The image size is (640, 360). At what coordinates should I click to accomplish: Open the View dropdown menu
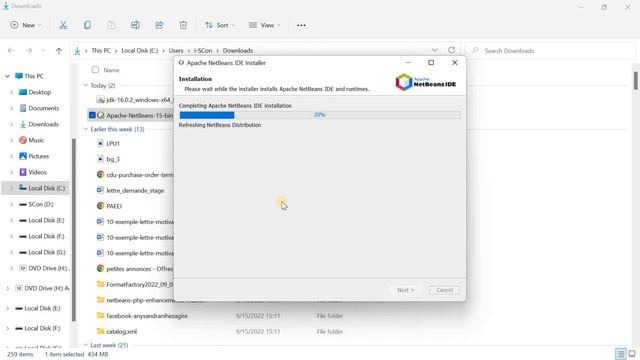[264, 25]
